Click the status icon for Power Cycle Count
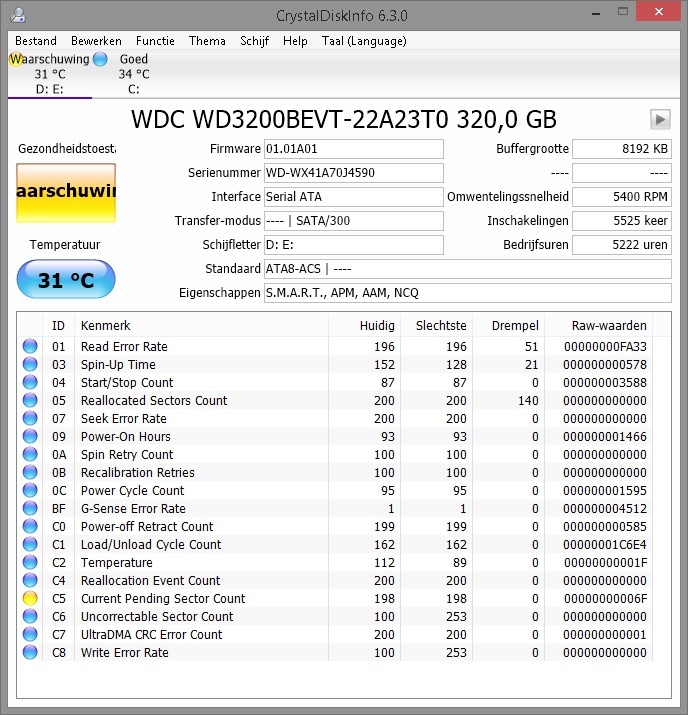 [x=30, y=490]
